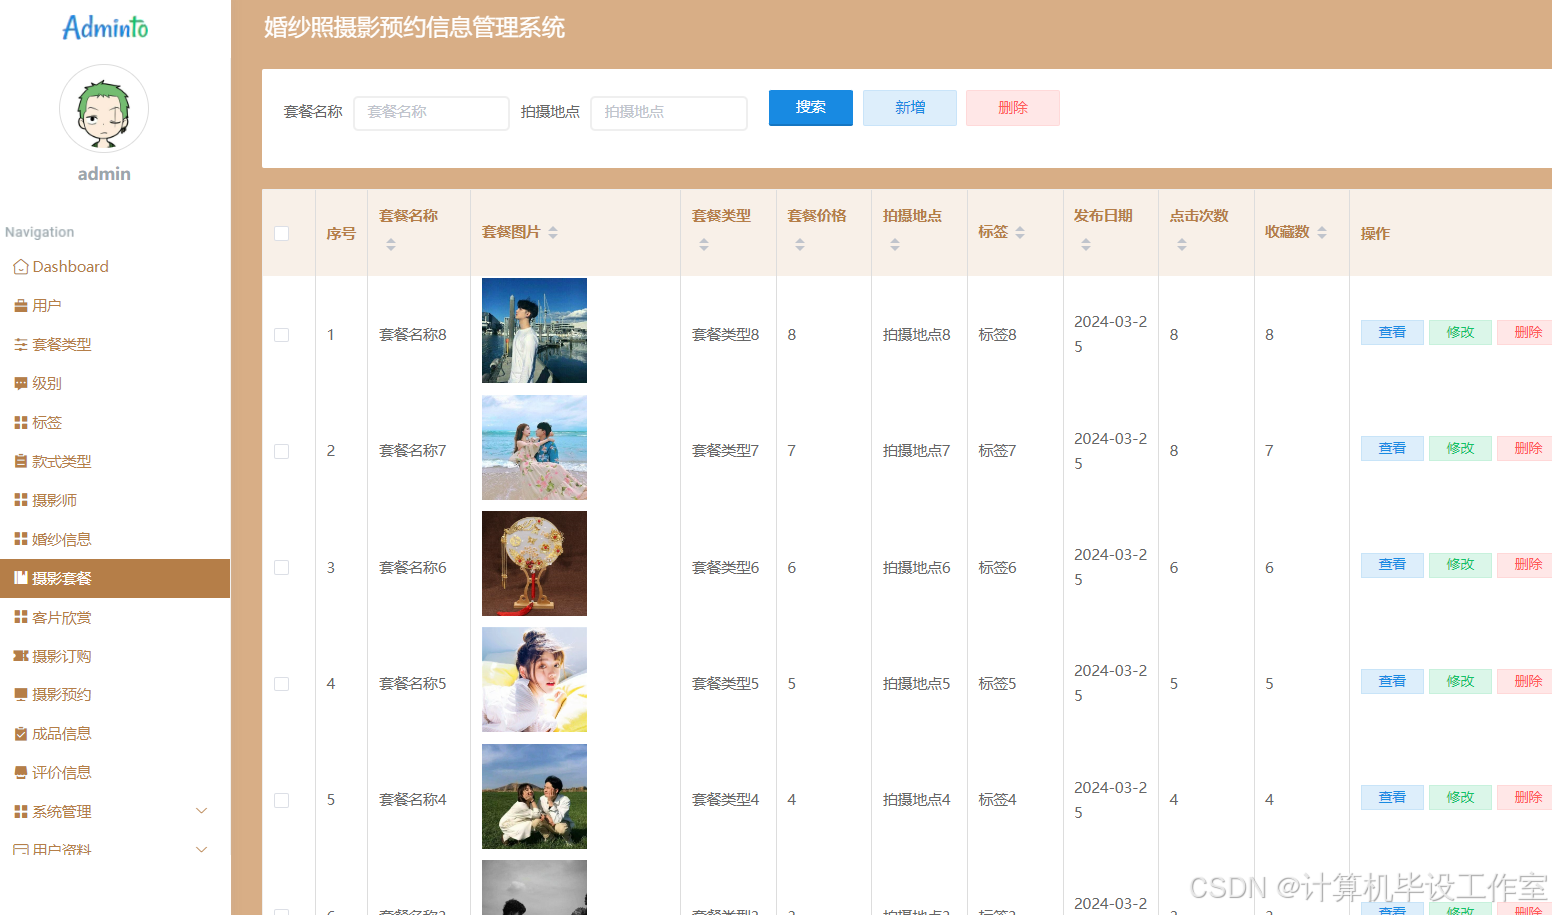The height and width of the screenshot is (915, 1552).
Task: Click 删除 for 套餐名称6 row
Action: [1525, 565]
